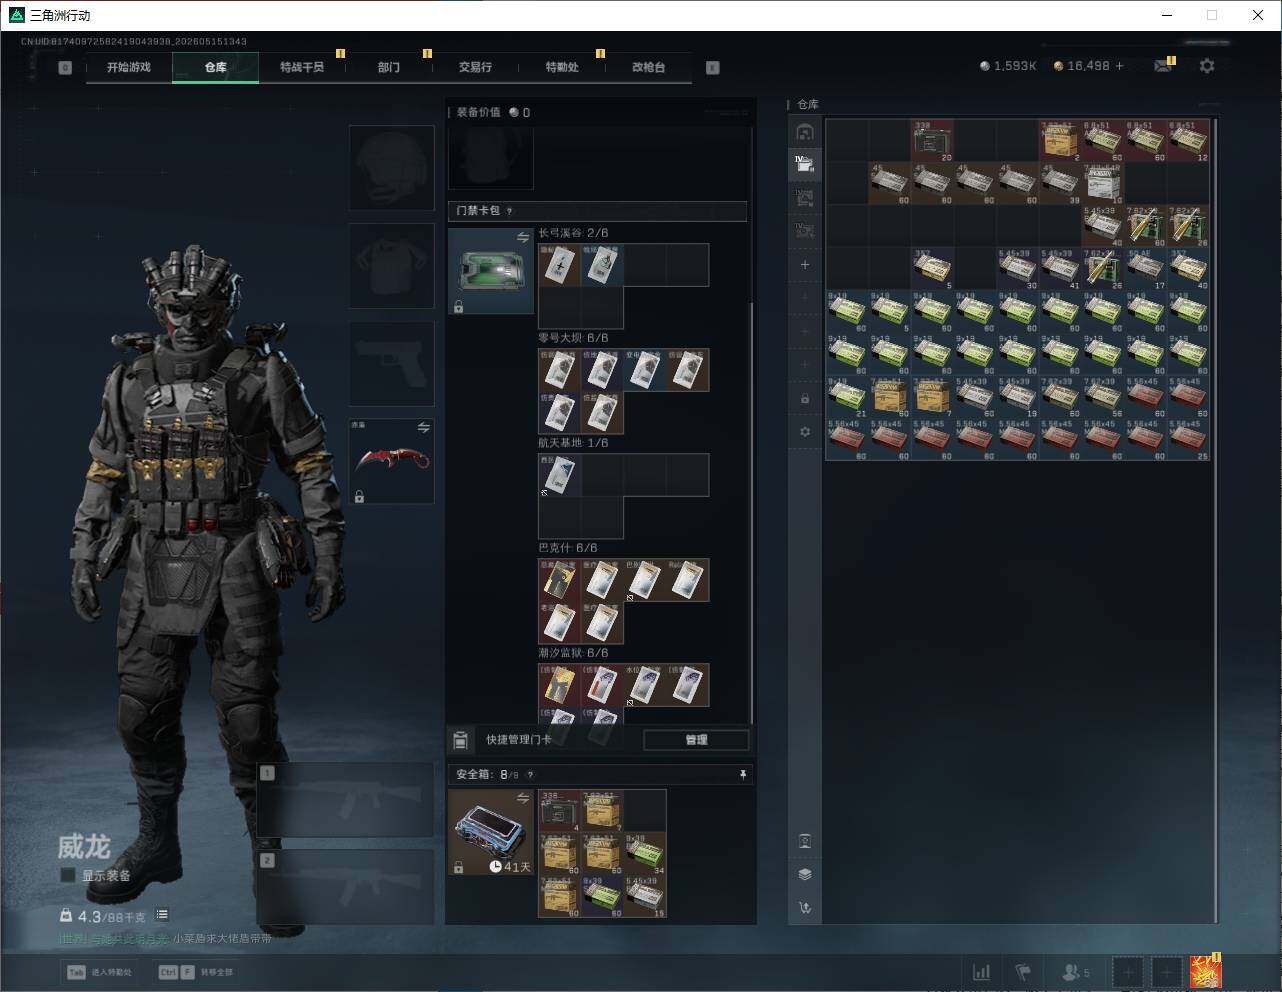1282x992 pixels.
Task: Open the red event icon bottom right
Action: [1205, 971]
